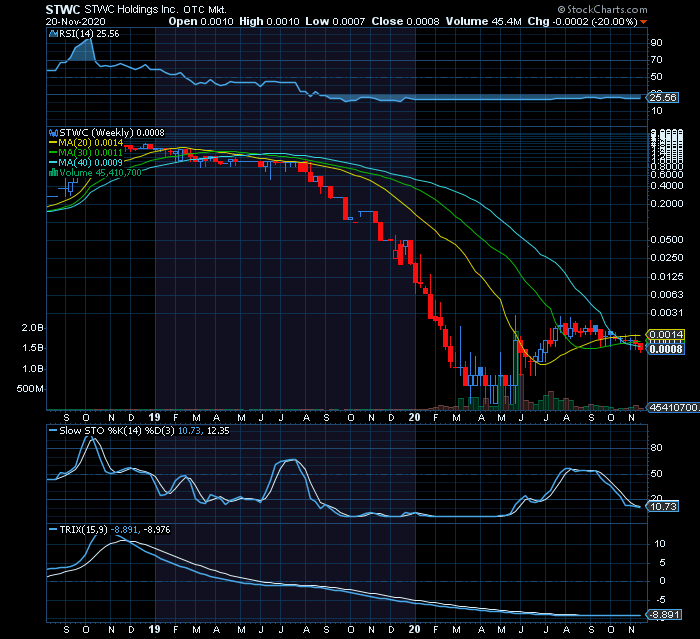Click the orange down-arrow change indicator
The height and width of the screenshot is (639, 700).
coord(643,22)
